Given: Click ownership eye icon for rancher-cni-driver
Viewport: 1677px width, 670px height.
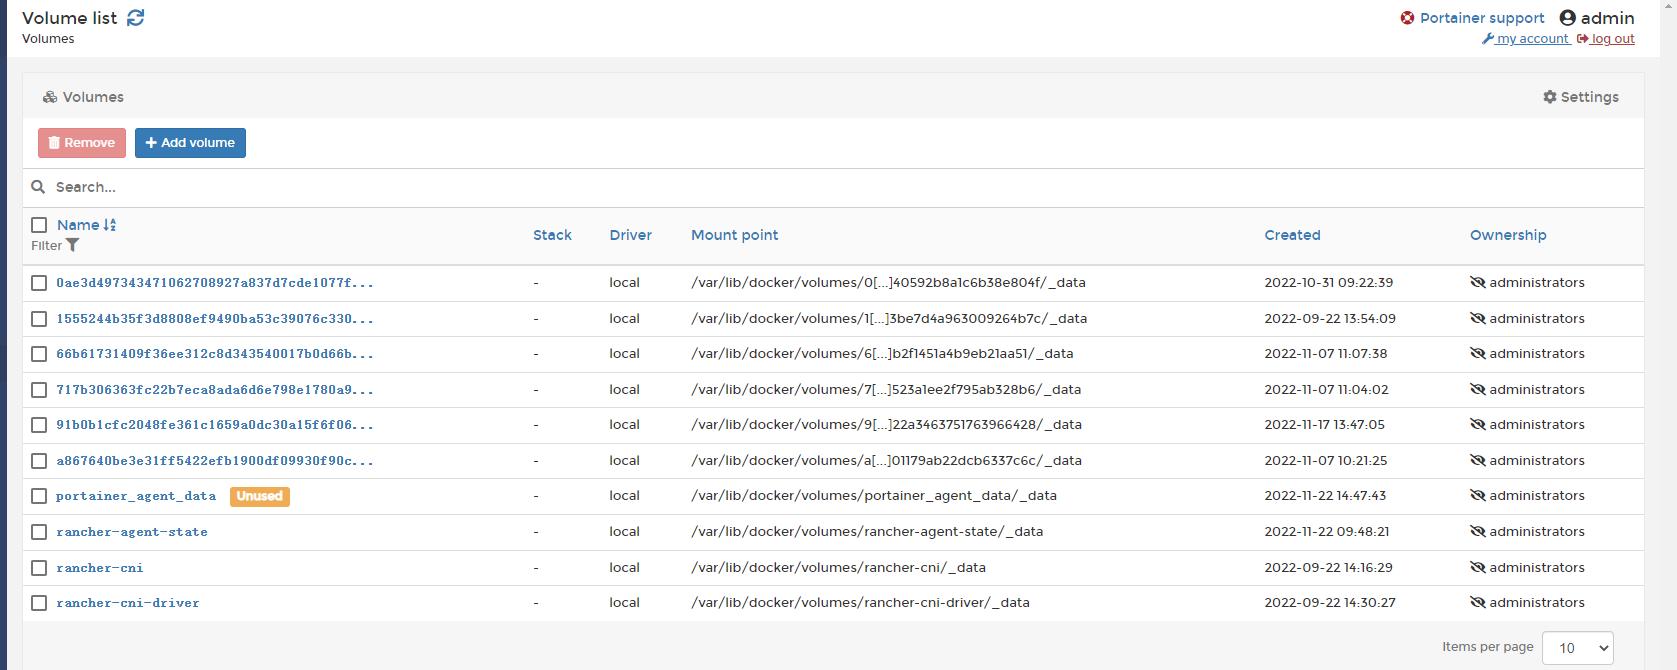Looking at the screenshot, I should 1477,603.
